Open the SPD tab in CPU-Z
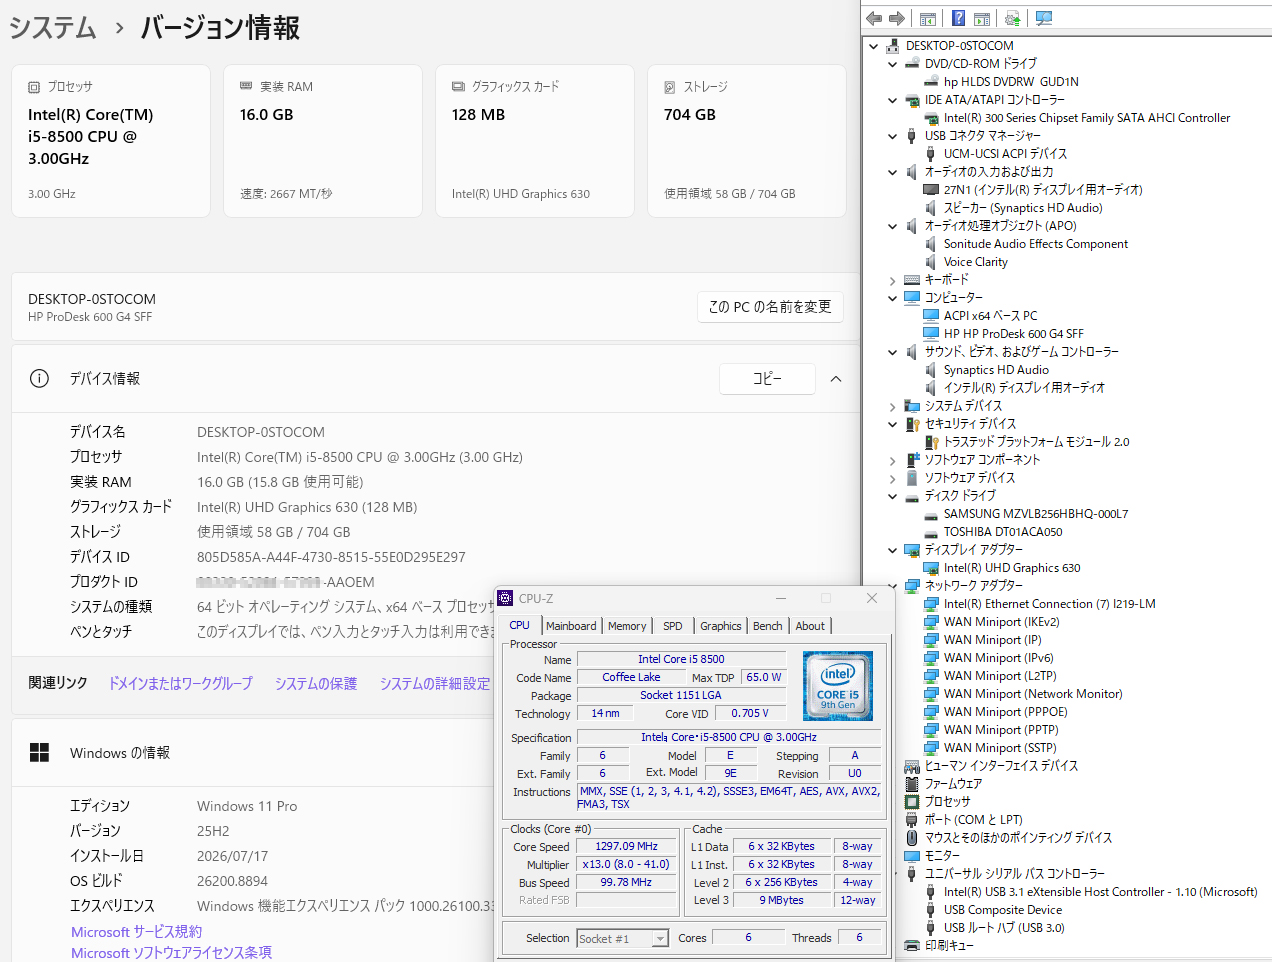Image resolution: width=1272 pixels, height=962 pixels. coord(673,626)
